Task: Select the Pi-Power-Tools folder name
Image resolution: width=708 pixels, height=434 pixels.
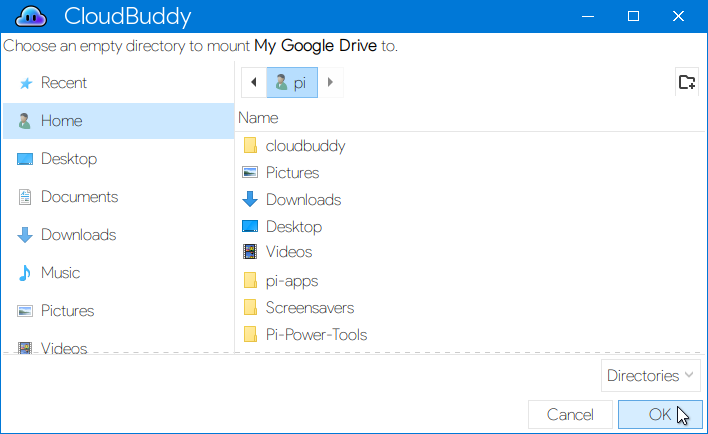Action: coord(317,335)
